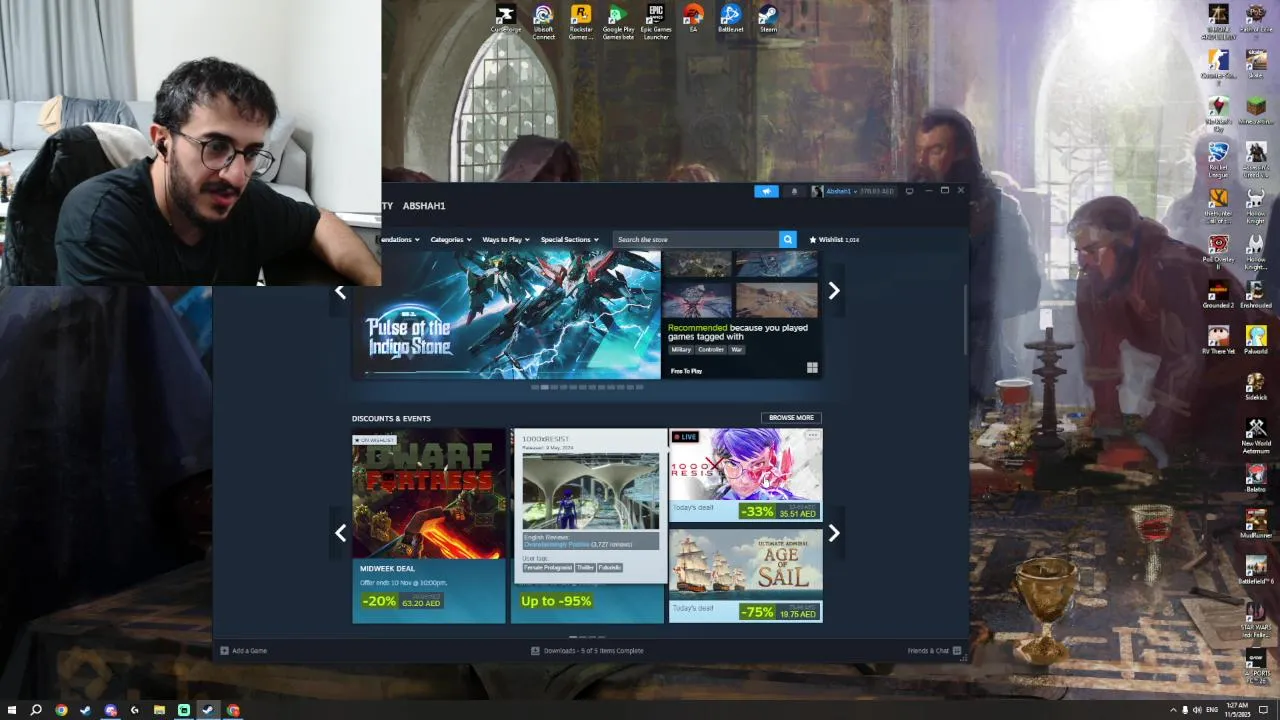Open File Explorer from the taskbar
This screenshot has width=1280, height=720.
tap(159, 710)
